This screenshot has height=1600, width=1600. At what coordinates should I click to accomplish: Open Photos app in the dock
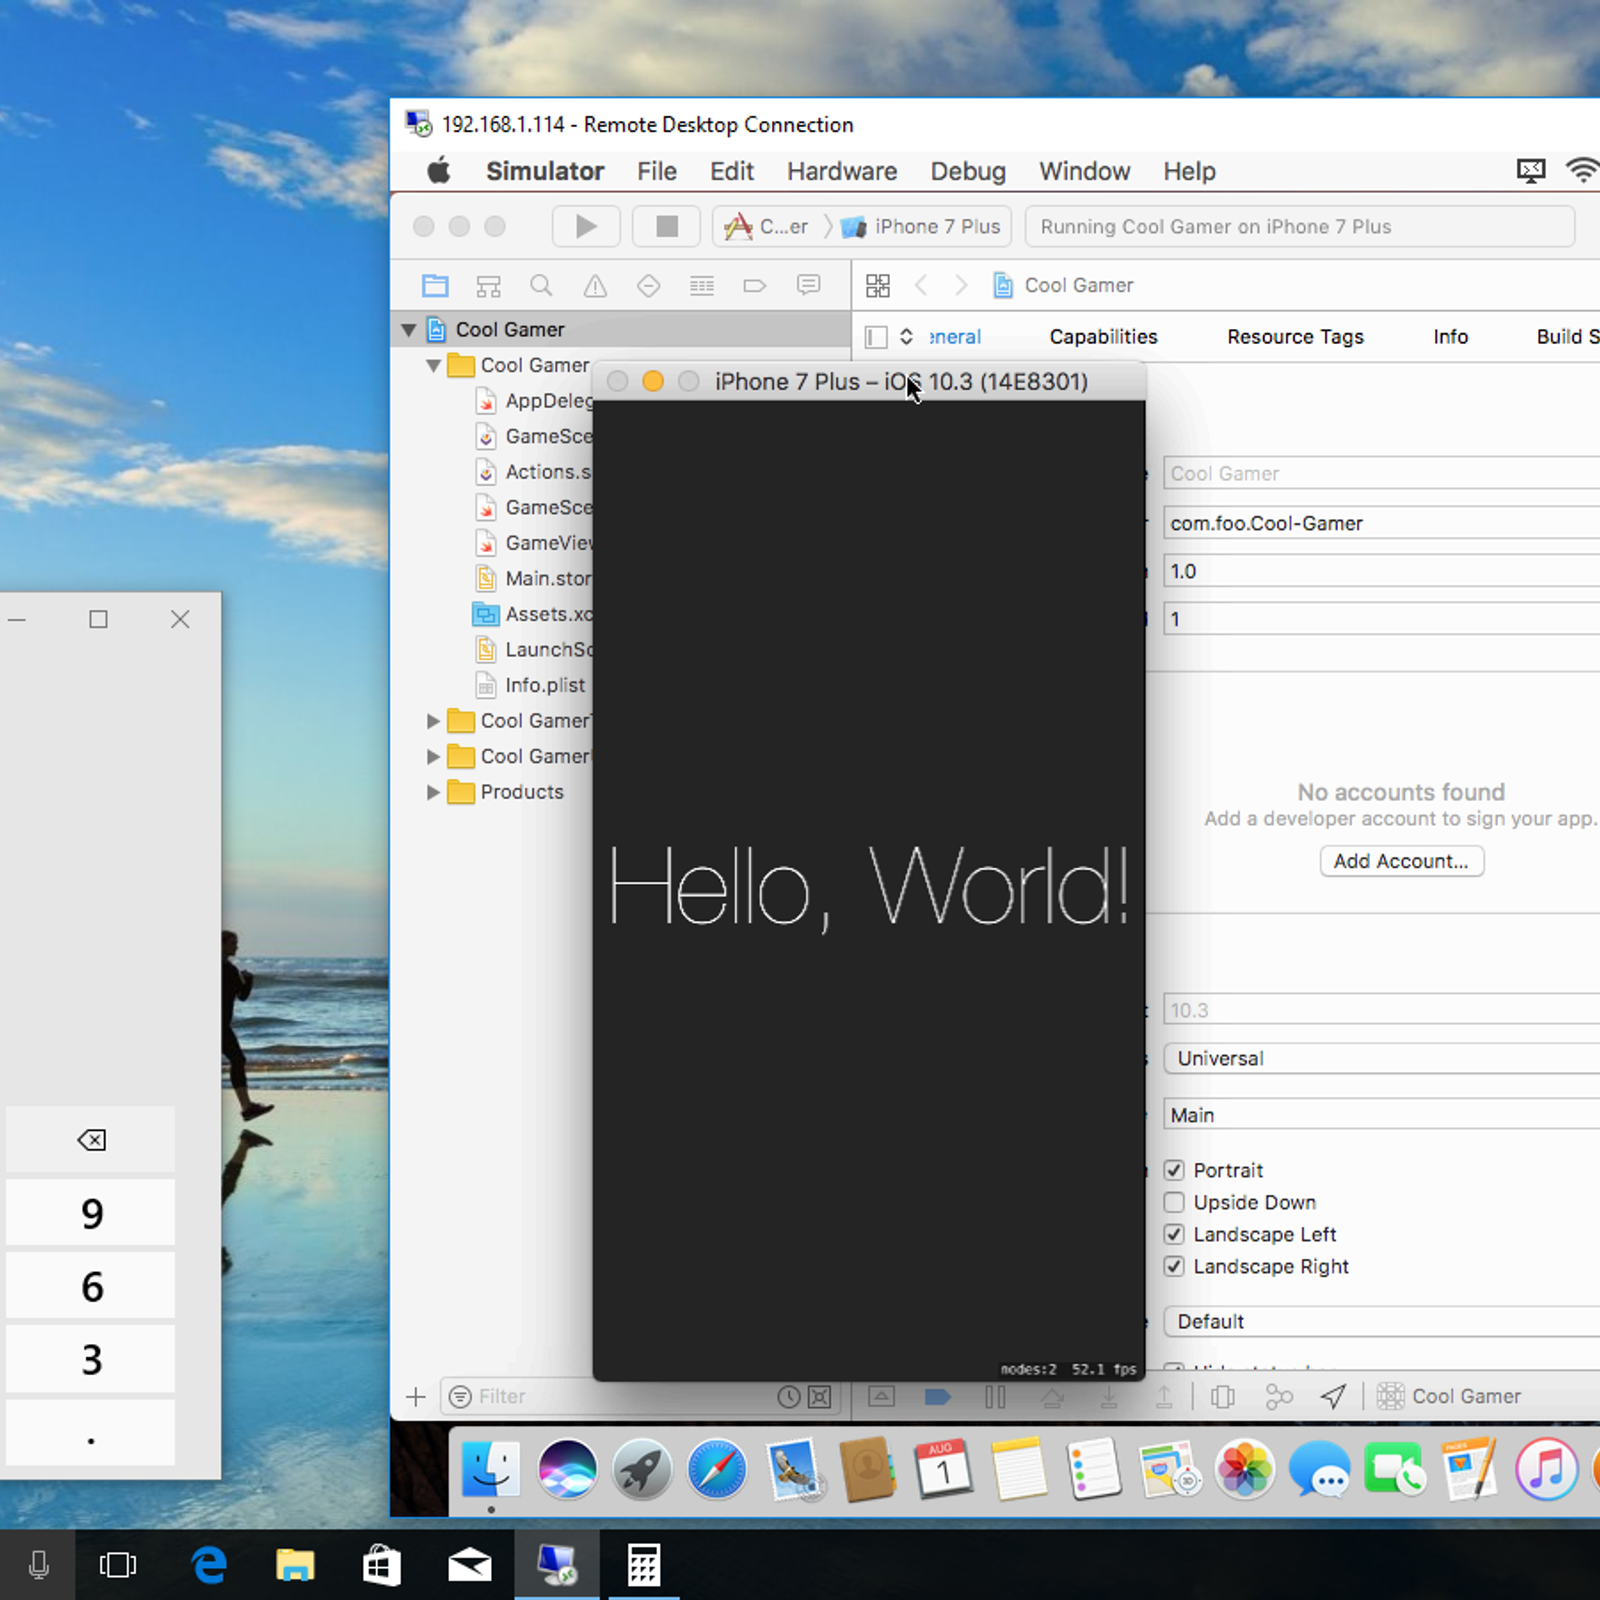(1245, 1470)
